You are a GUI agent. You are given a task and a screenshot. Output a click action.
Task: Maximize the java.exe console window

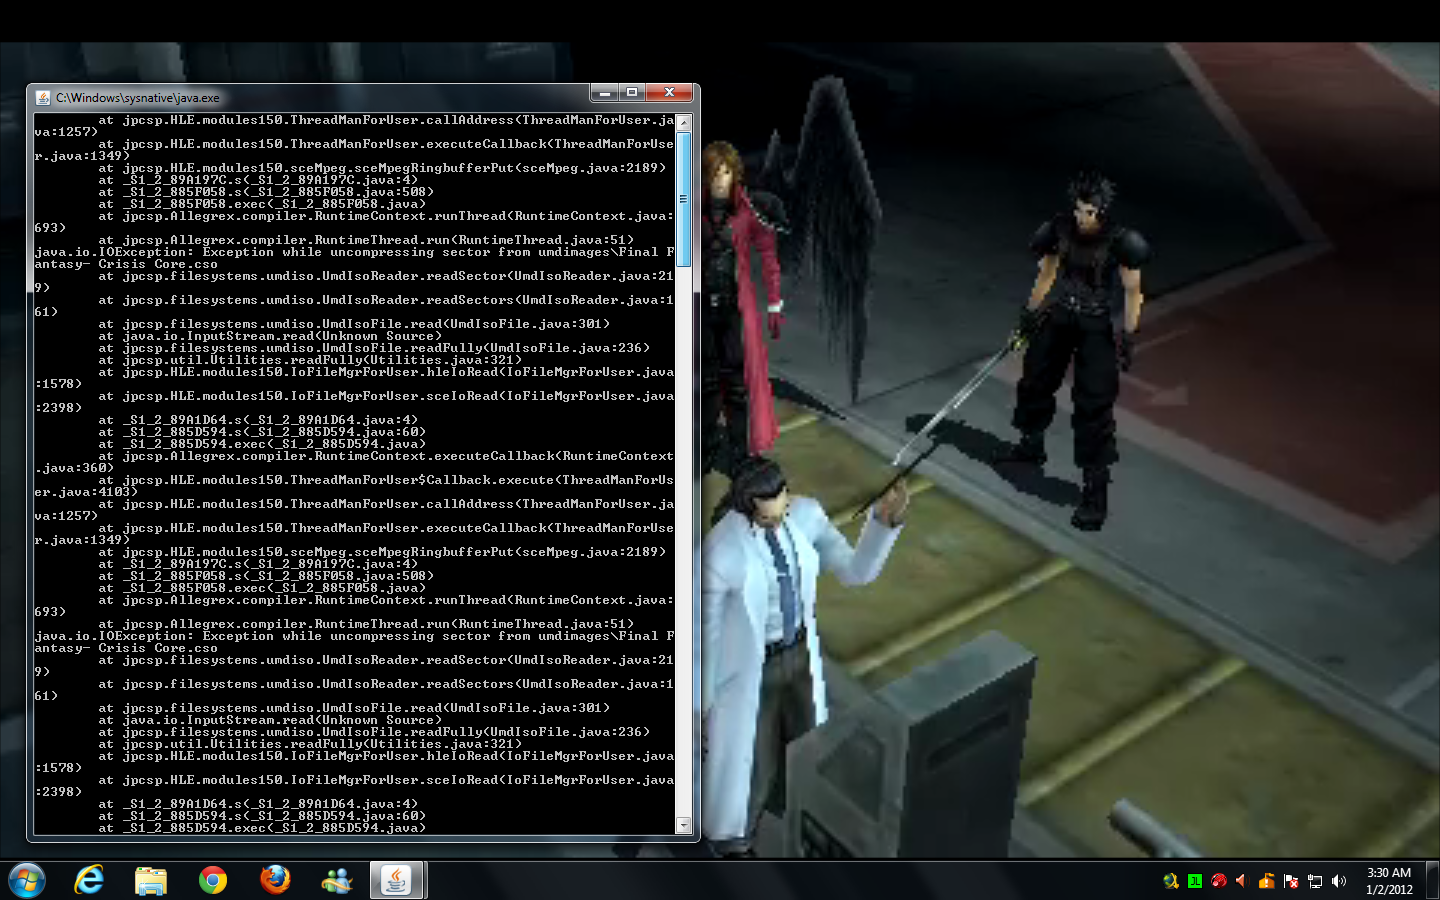pos(632,93)
